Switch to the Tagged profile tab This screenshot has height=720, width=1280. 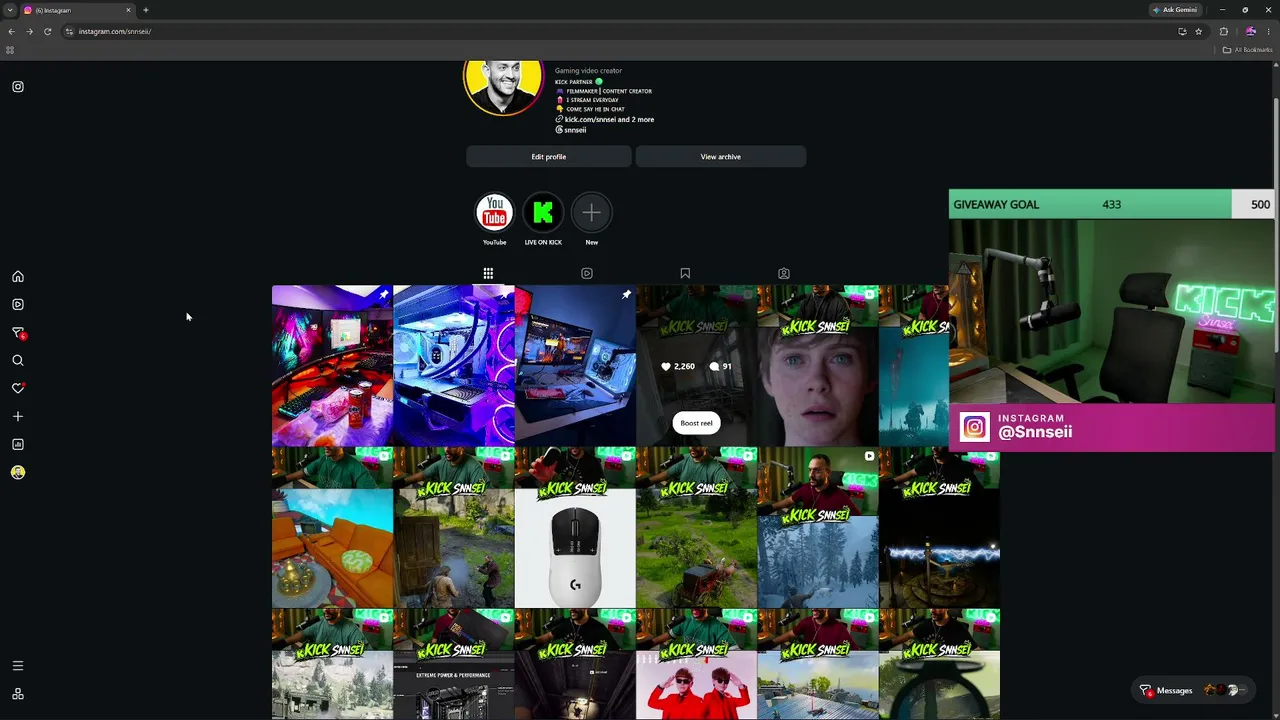(784, 273)
